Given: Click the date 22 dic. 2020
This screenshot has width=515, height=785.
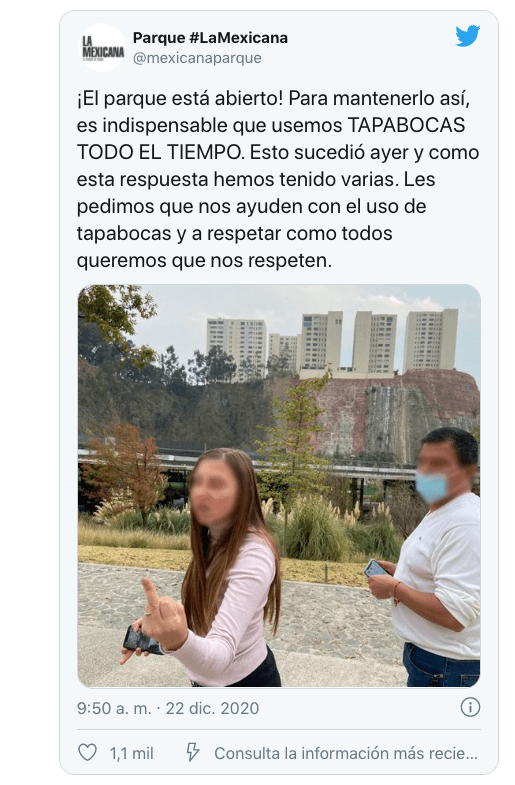Looking at the screenshot, I should [x=212, y=708].
